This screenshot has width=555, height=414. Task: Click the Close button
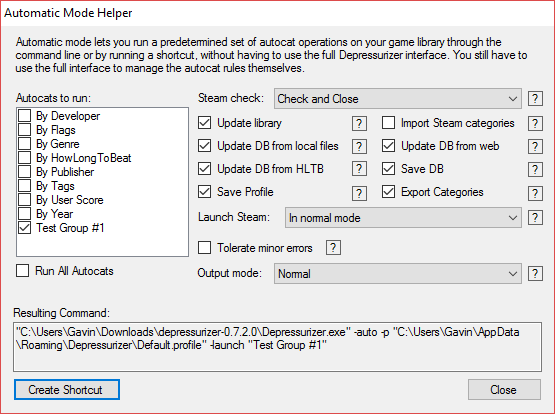(504, 390)
